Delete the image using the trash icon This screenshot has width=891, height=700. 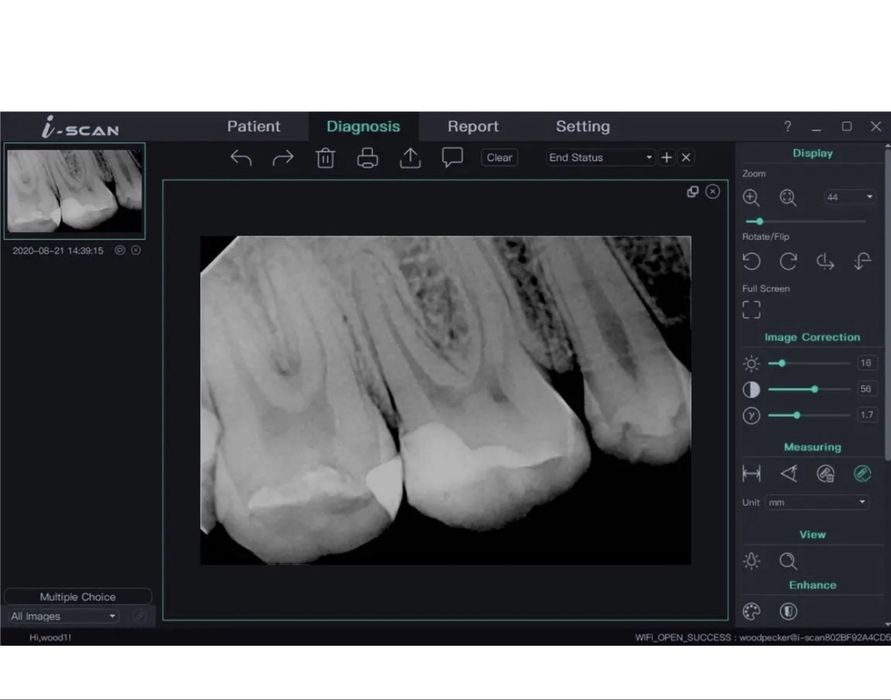[x=325, y=158]
